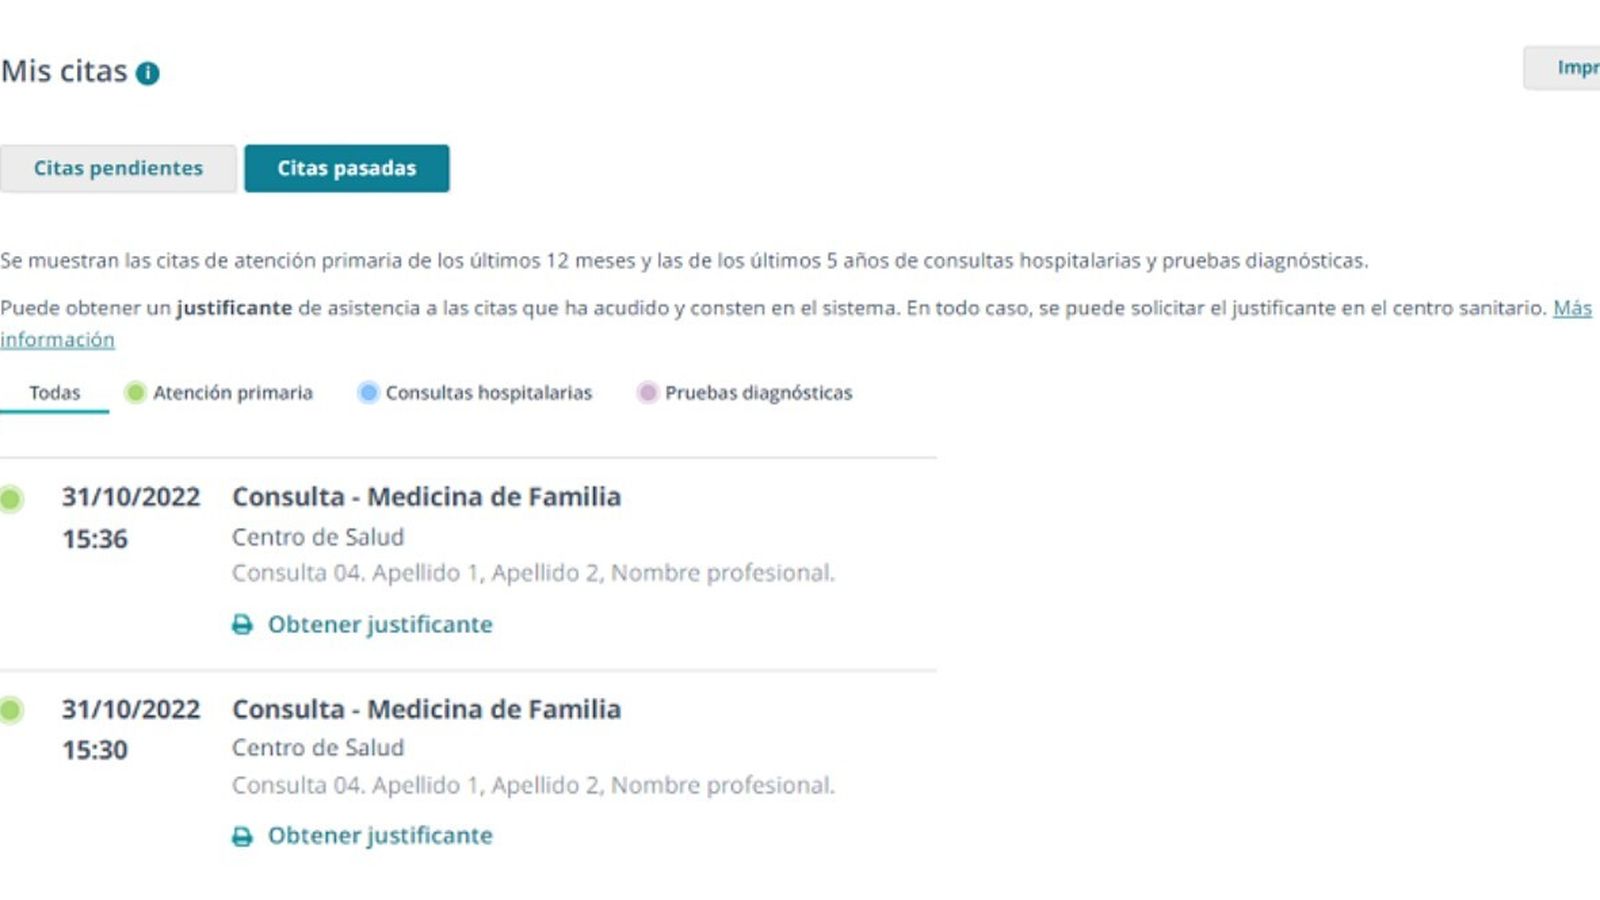Viewport: 1600px width, 900px height.
Task: Click the info icon next to Mis citas
Action: click(x=148, y=71)
